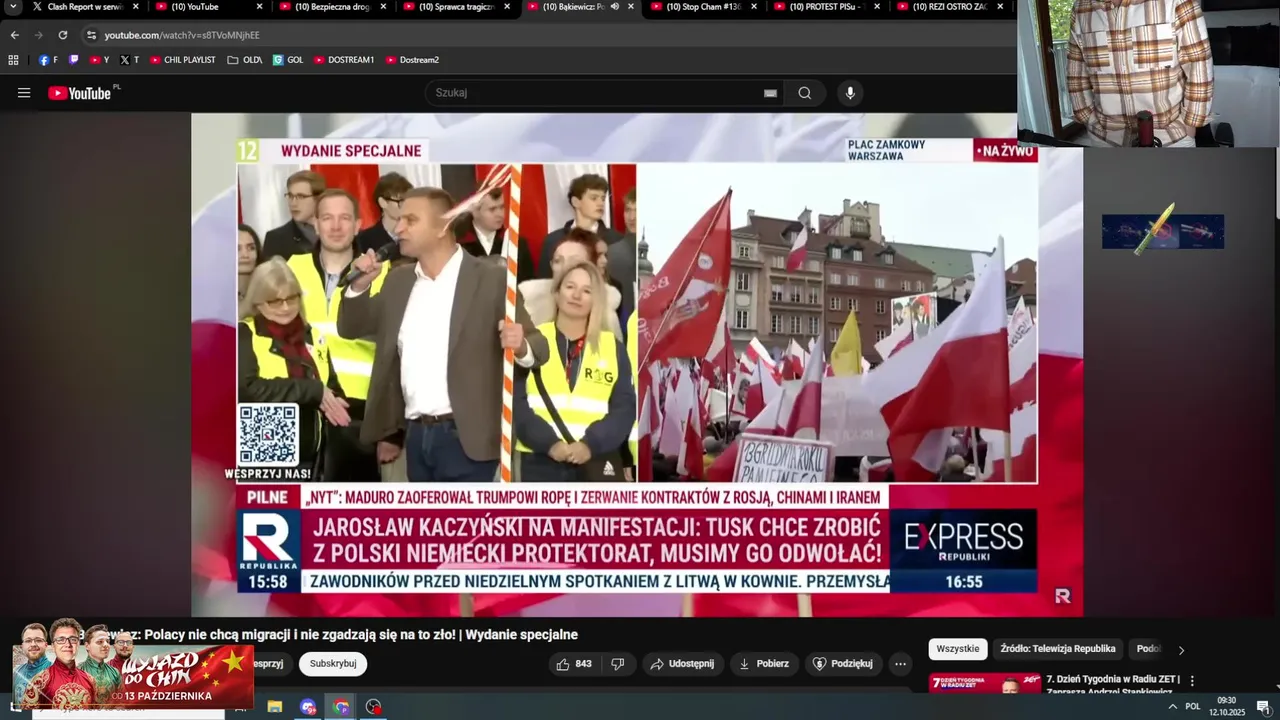
Task: Open the Facebook 'F' bookmark
Action: click(x=48, y=60)
